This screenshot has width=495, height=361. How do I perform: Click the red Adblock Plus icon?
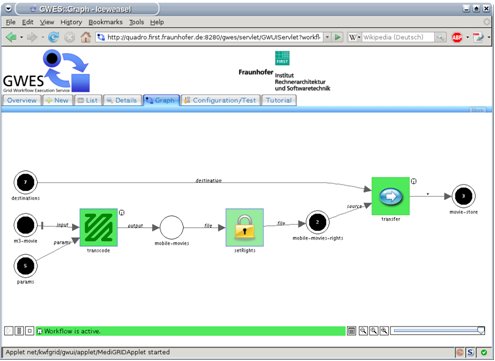pyautogui.click(x=457, y=37)
